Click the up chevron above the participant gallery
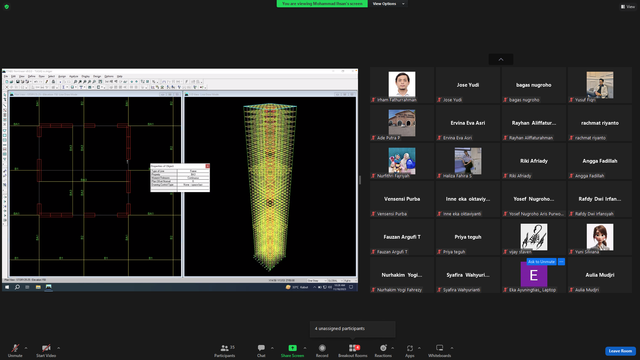The image size is (640, 360). point(501,60)
